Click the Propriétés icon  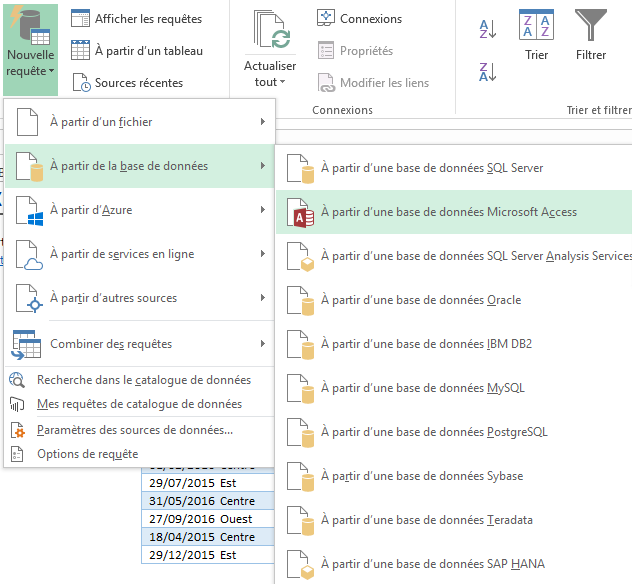tap(326, 50)
